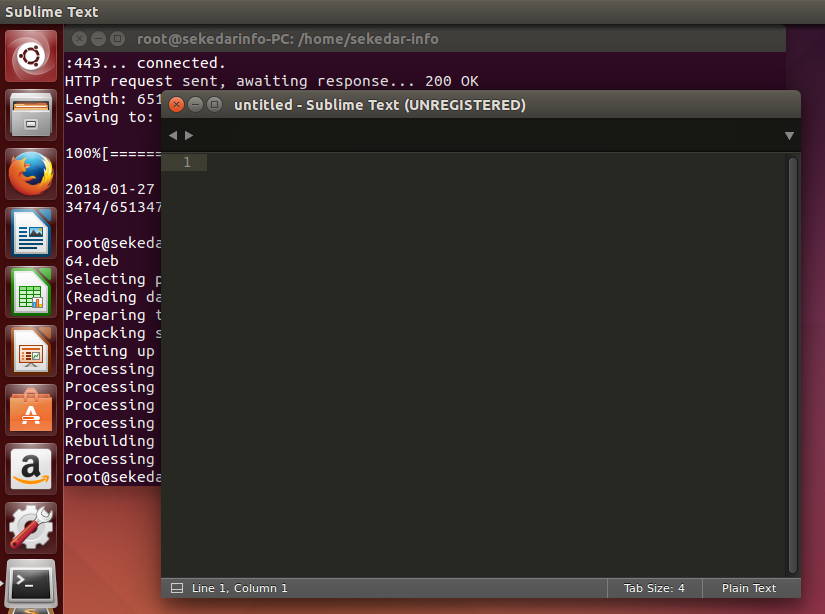Click line number 1 in the gutter
The width and height of the screenshot is (825, 614).
click(x=185, y=162)
